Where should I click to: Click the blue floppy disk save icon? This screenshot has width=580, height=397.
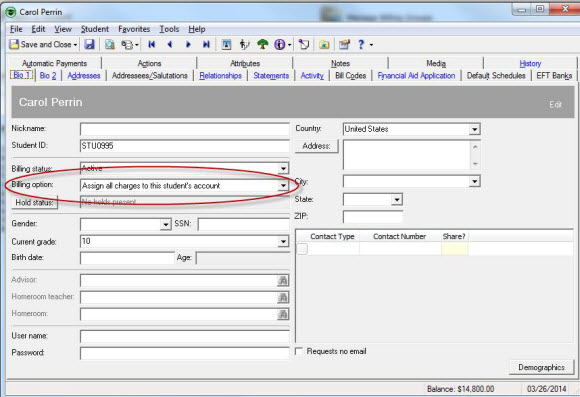[x=89, y=44]
